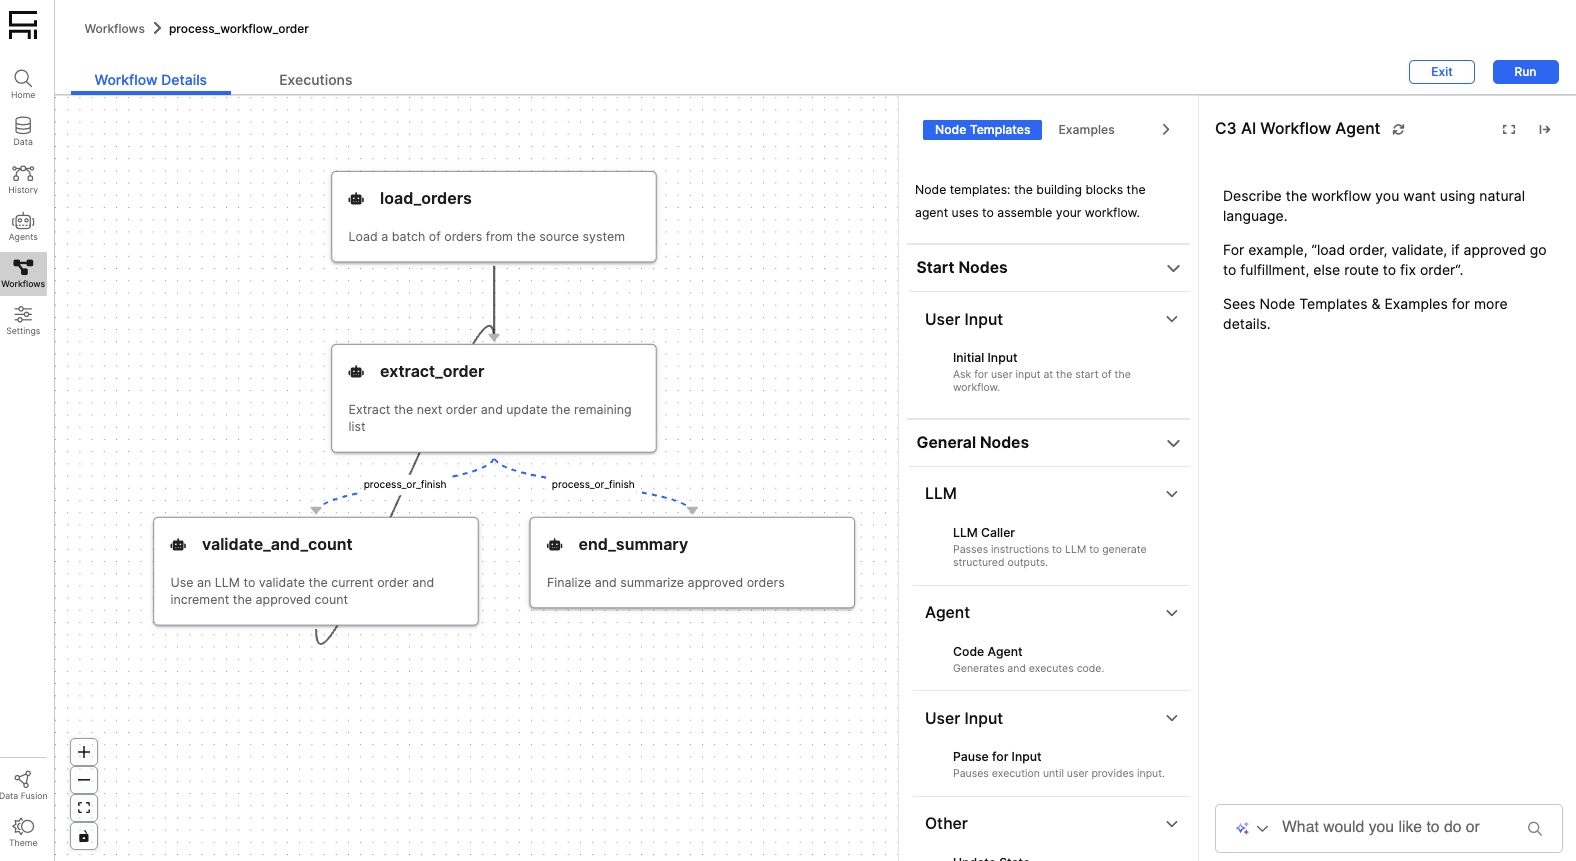Refresh the C3 AI Workflow Agent
Screen dimensions: 1576x861
1398,129
